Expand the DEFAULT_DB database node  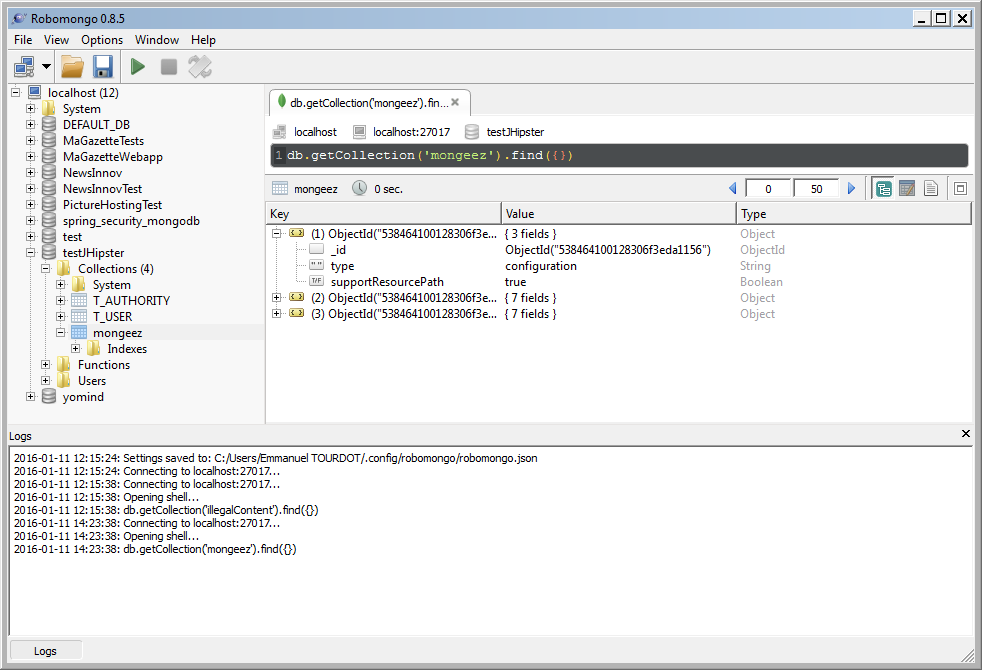[31, 125]
